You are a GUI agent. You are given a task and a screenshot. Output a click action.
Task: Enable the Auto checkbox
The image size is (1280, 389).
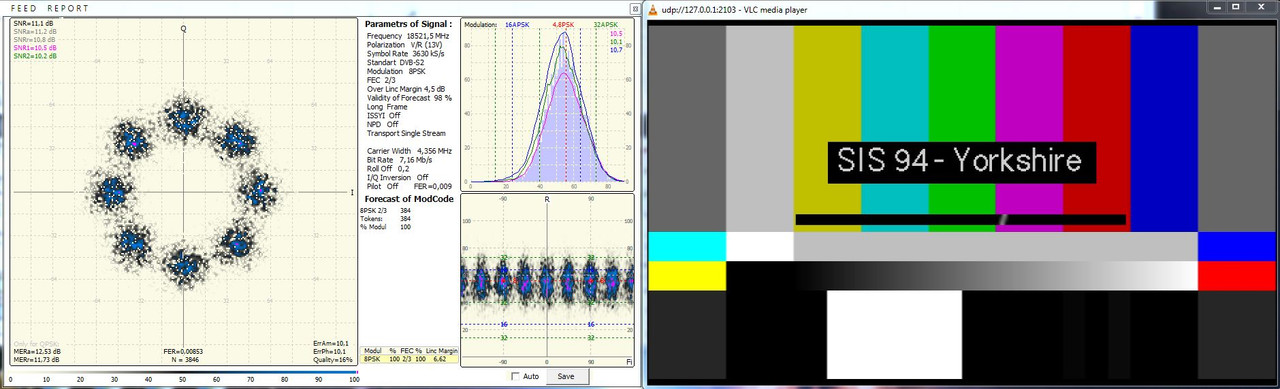tap(516, 377)
